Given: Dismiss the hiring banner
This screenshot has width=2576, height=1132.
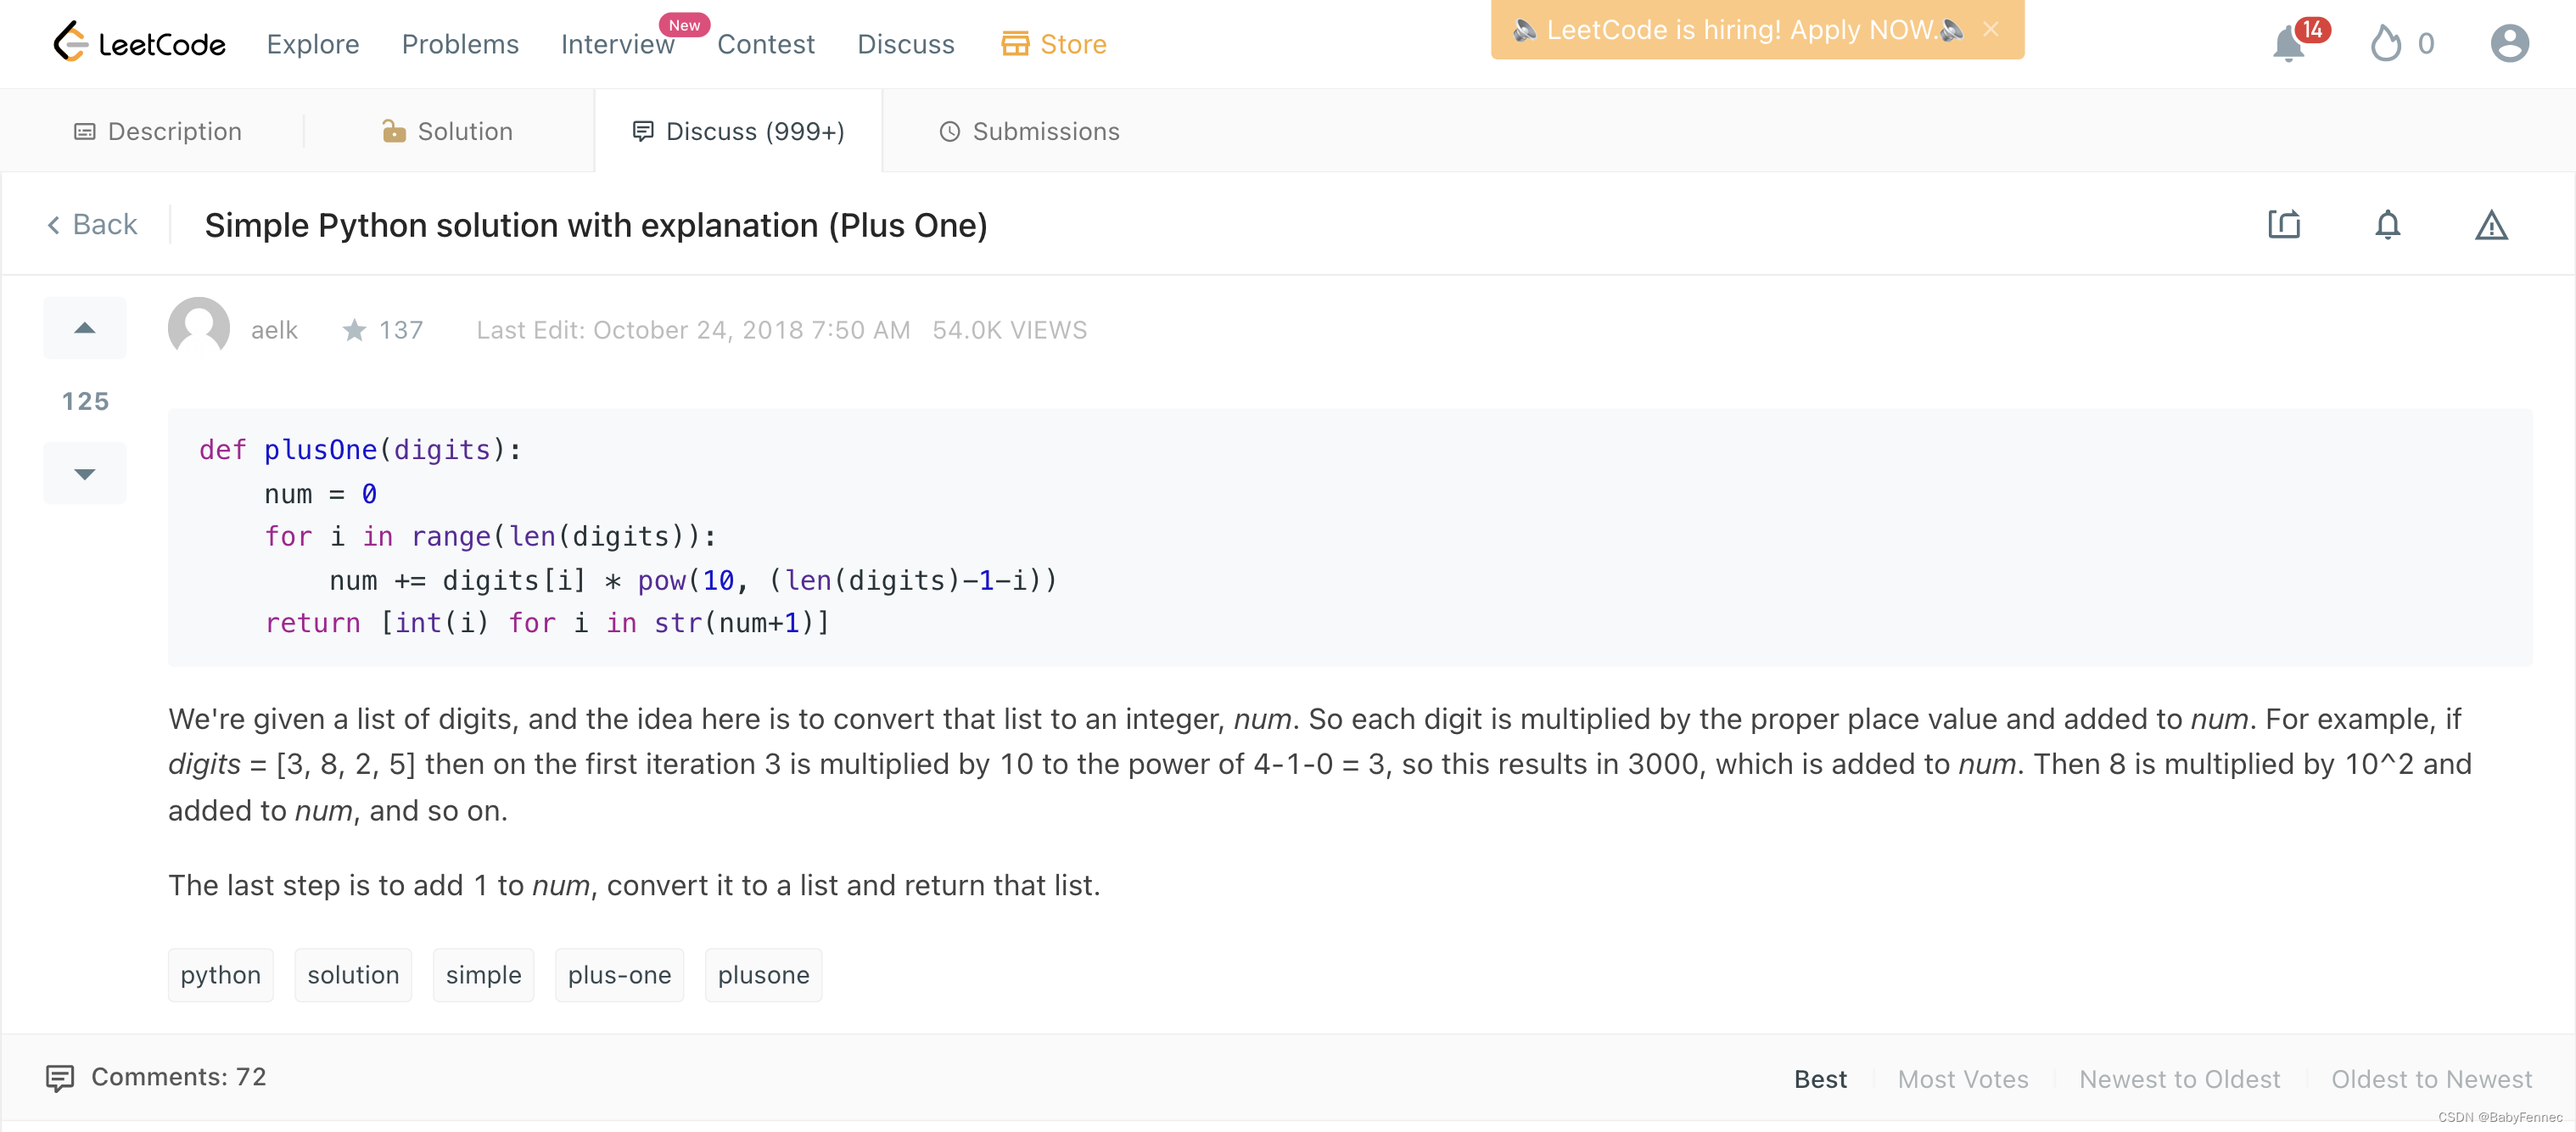Looking at the screenshot, I should (1991, 29).
